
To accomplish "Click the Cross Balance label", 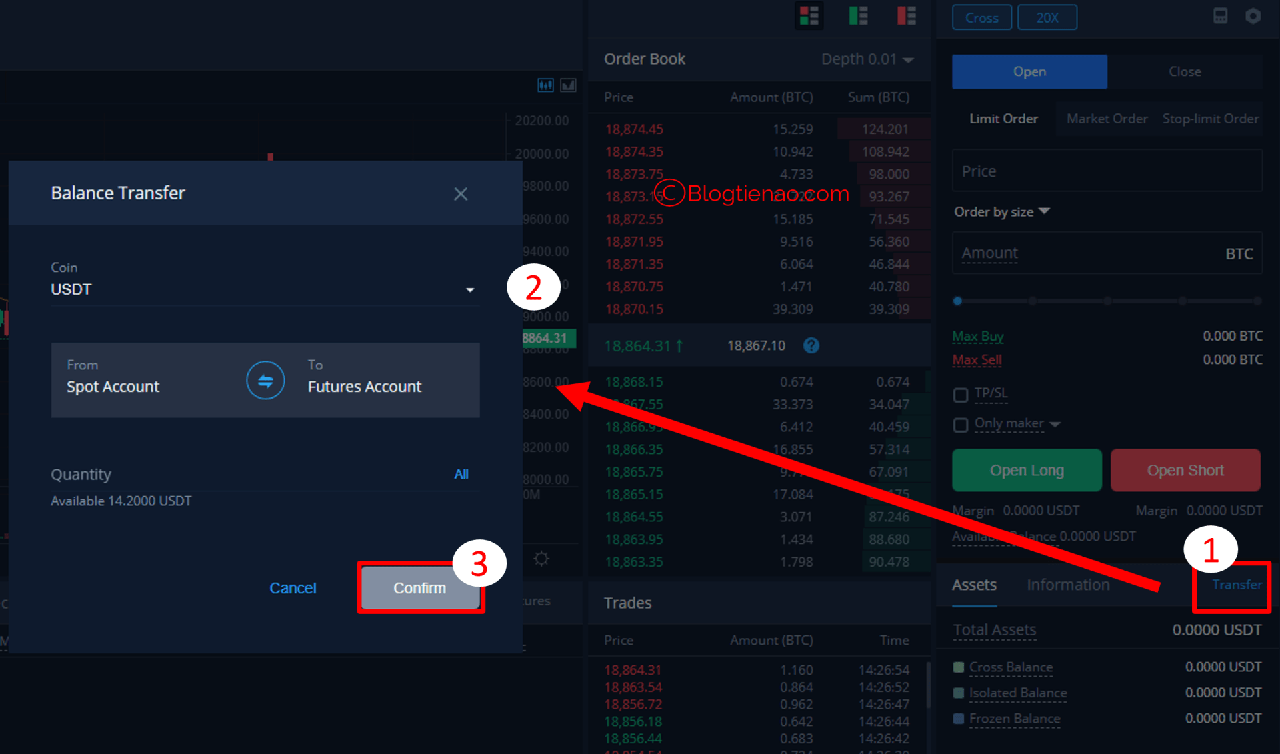I will [x=1010, y=667].
